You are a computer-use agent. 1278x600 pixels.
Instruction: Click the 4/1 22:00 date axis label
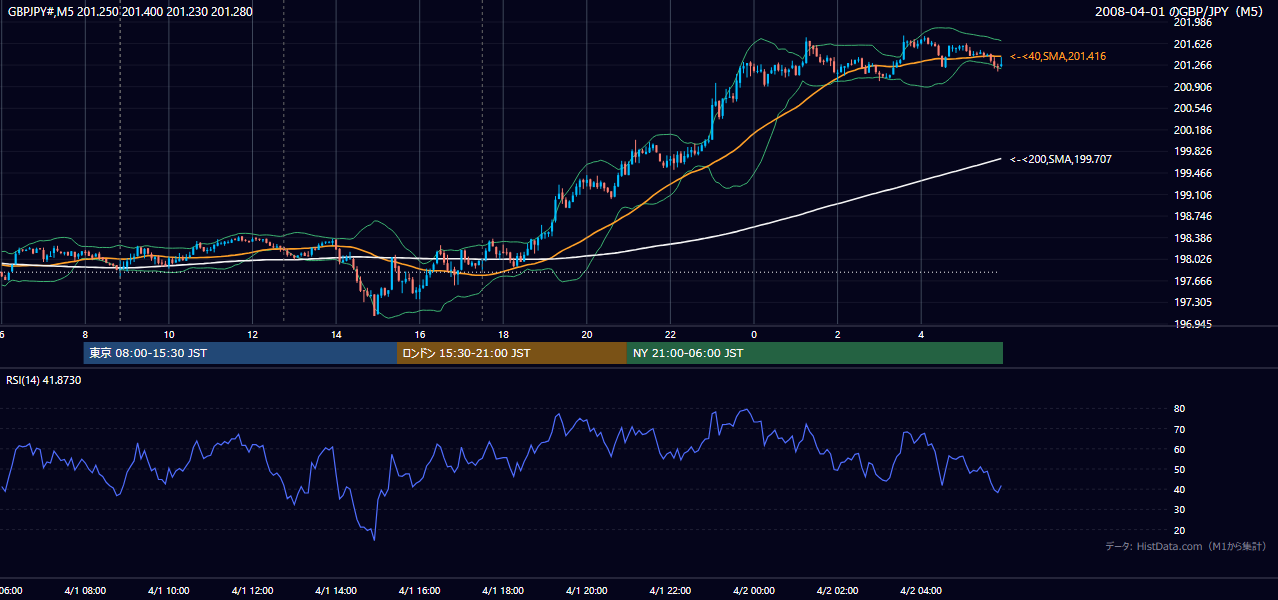tap(670, 591)
